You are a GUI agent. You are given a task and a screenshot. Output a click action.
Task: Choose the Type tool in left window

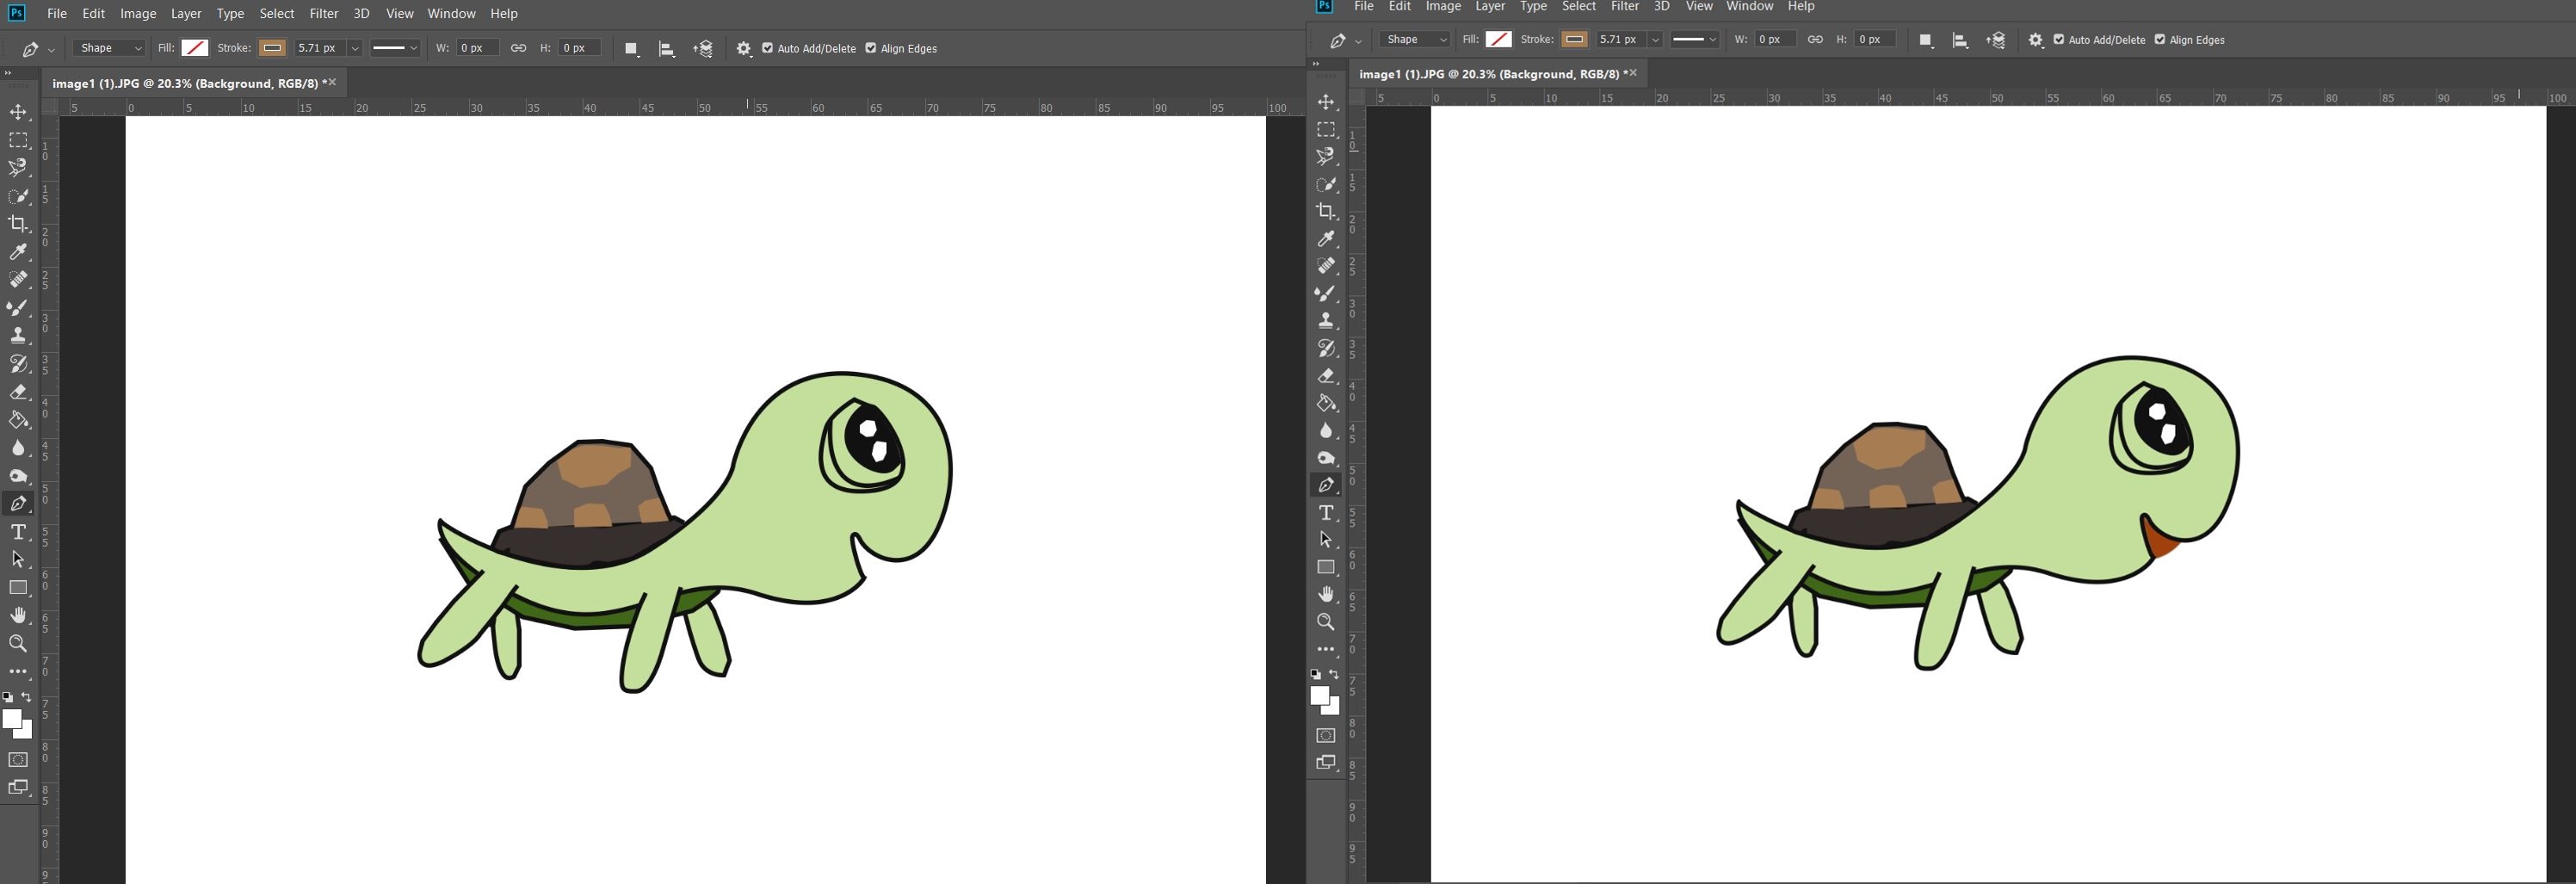click(x=18, y=531)
